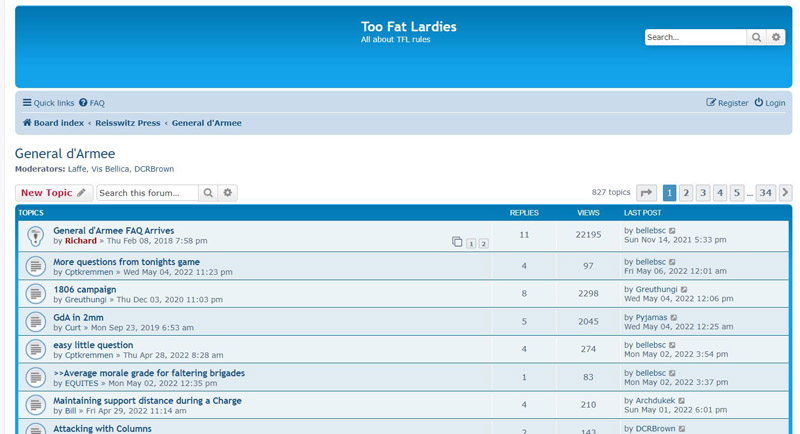Open forum advanced search gear icon

[228, 193]
